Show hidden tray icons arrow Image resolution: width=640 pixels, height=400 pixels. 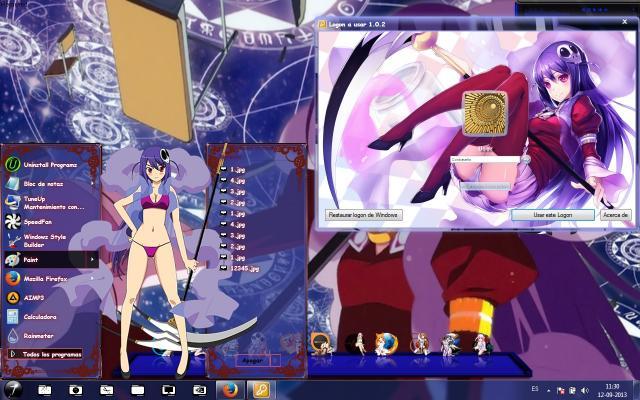point(548,390)
